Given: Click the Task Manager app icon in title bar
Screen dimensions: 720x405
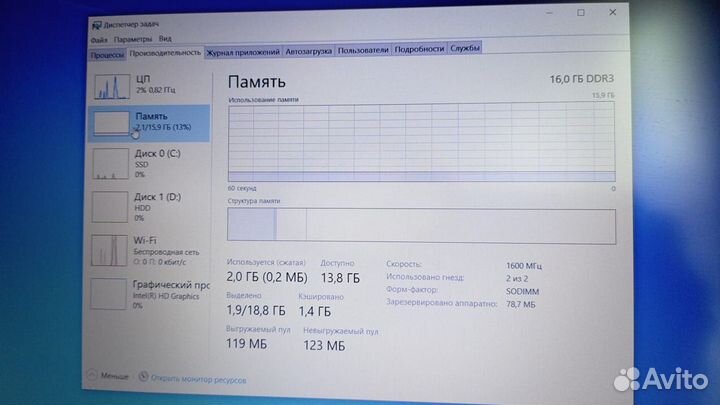Looking at the screenshot, I should coord(96,25).
